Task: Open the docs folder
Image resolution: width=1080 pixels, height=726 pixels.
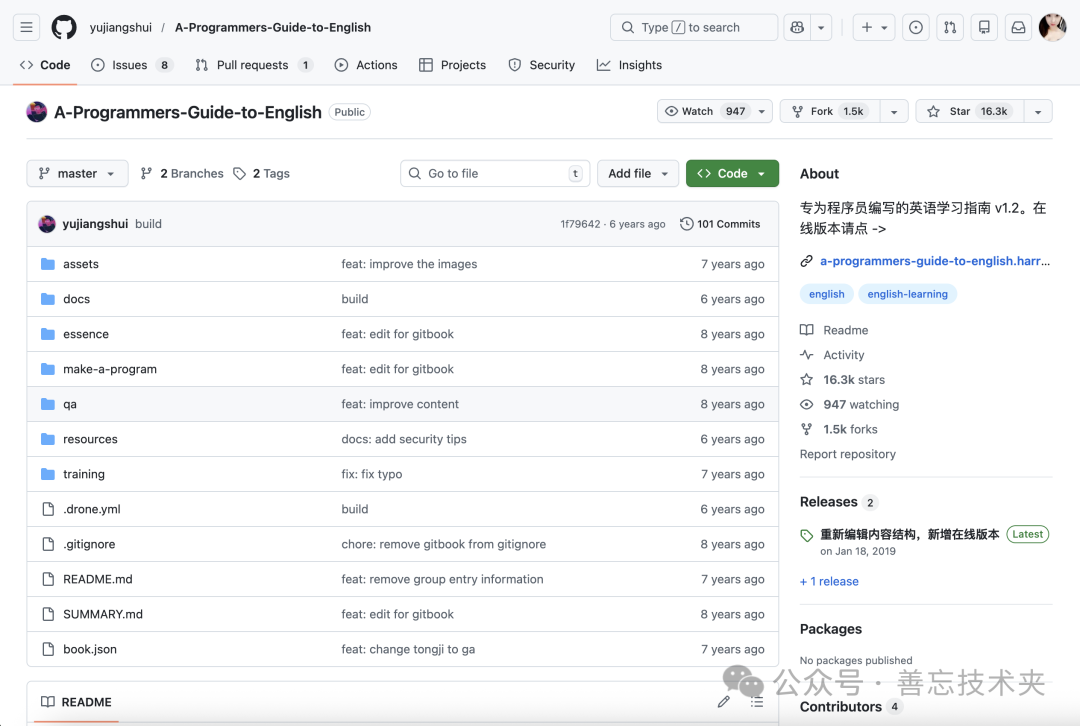Action: click(76, 298)
